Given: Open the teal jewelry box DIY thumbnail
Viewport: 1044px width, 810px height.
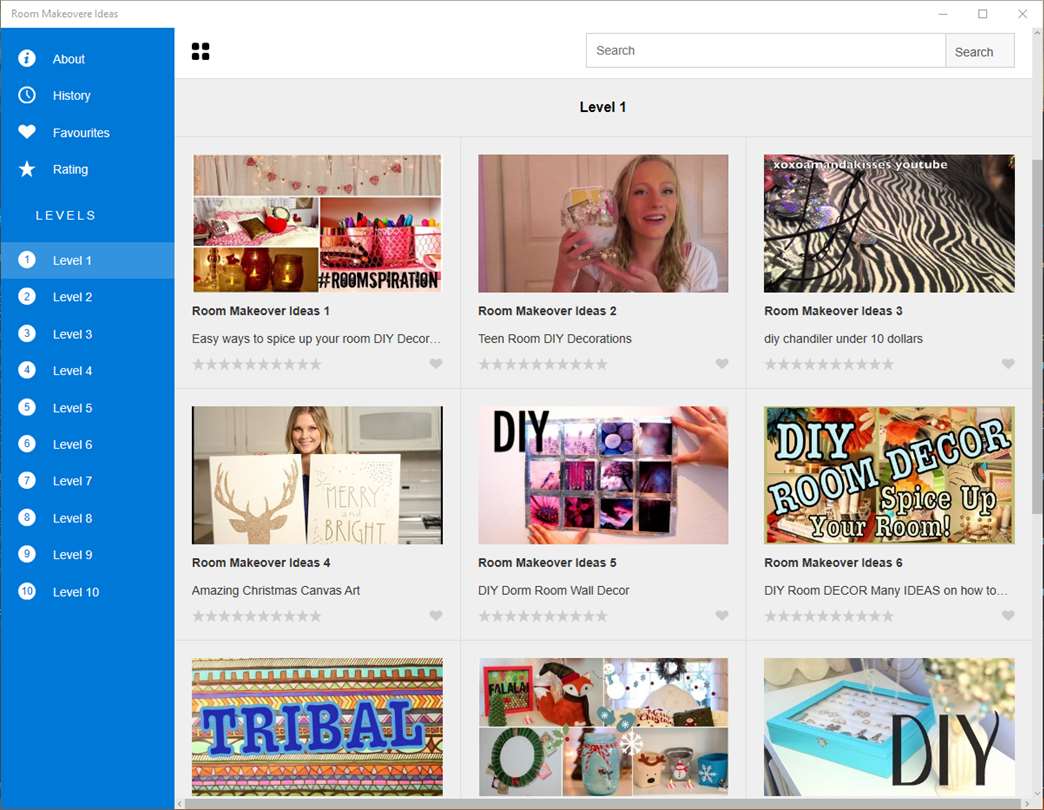Looking at the screenshot, I should coord(890,727).
